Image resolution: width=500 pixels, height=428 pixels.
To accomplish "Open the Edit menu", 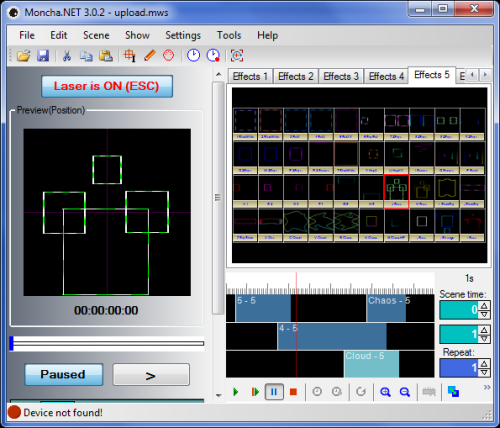I will click(59, 35).
